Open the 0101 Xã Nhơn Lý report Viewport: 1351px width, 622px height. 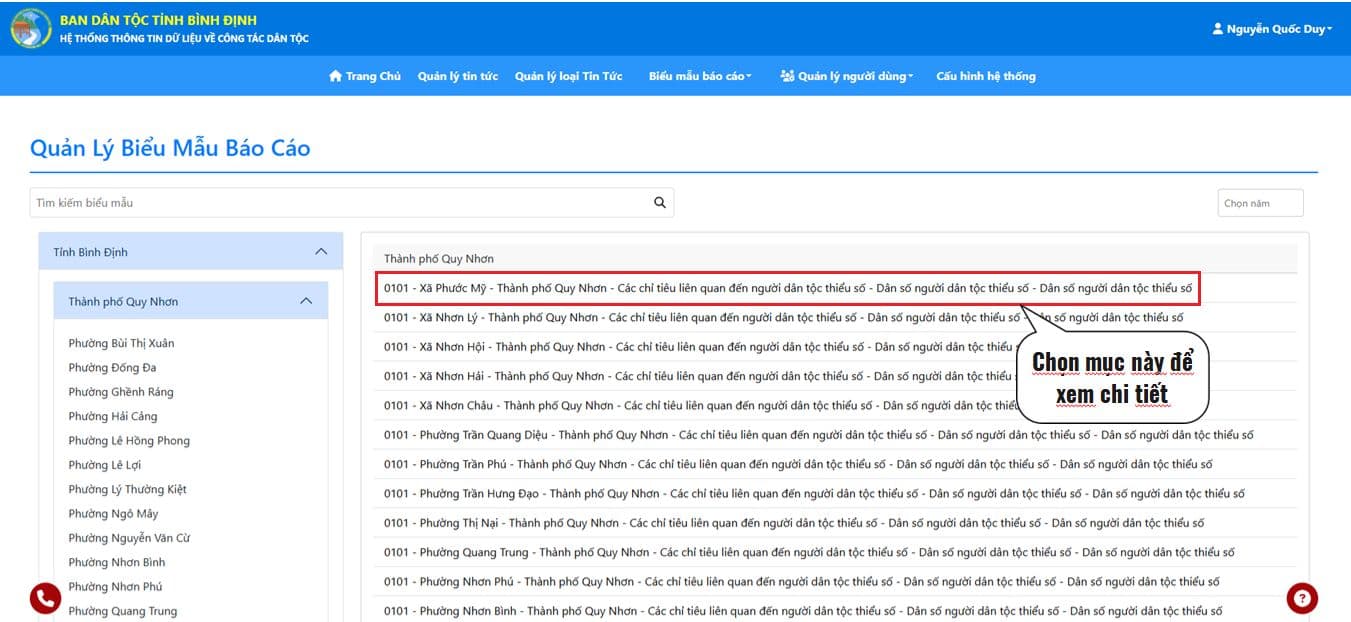tap(783, 318)
